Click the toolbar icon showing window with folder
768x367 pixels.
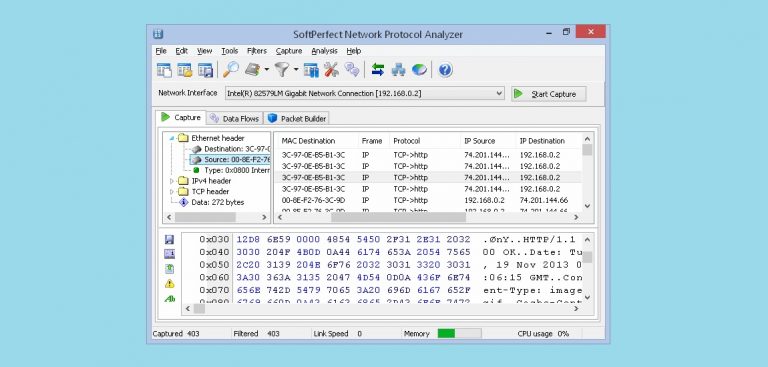coord(185,70)
